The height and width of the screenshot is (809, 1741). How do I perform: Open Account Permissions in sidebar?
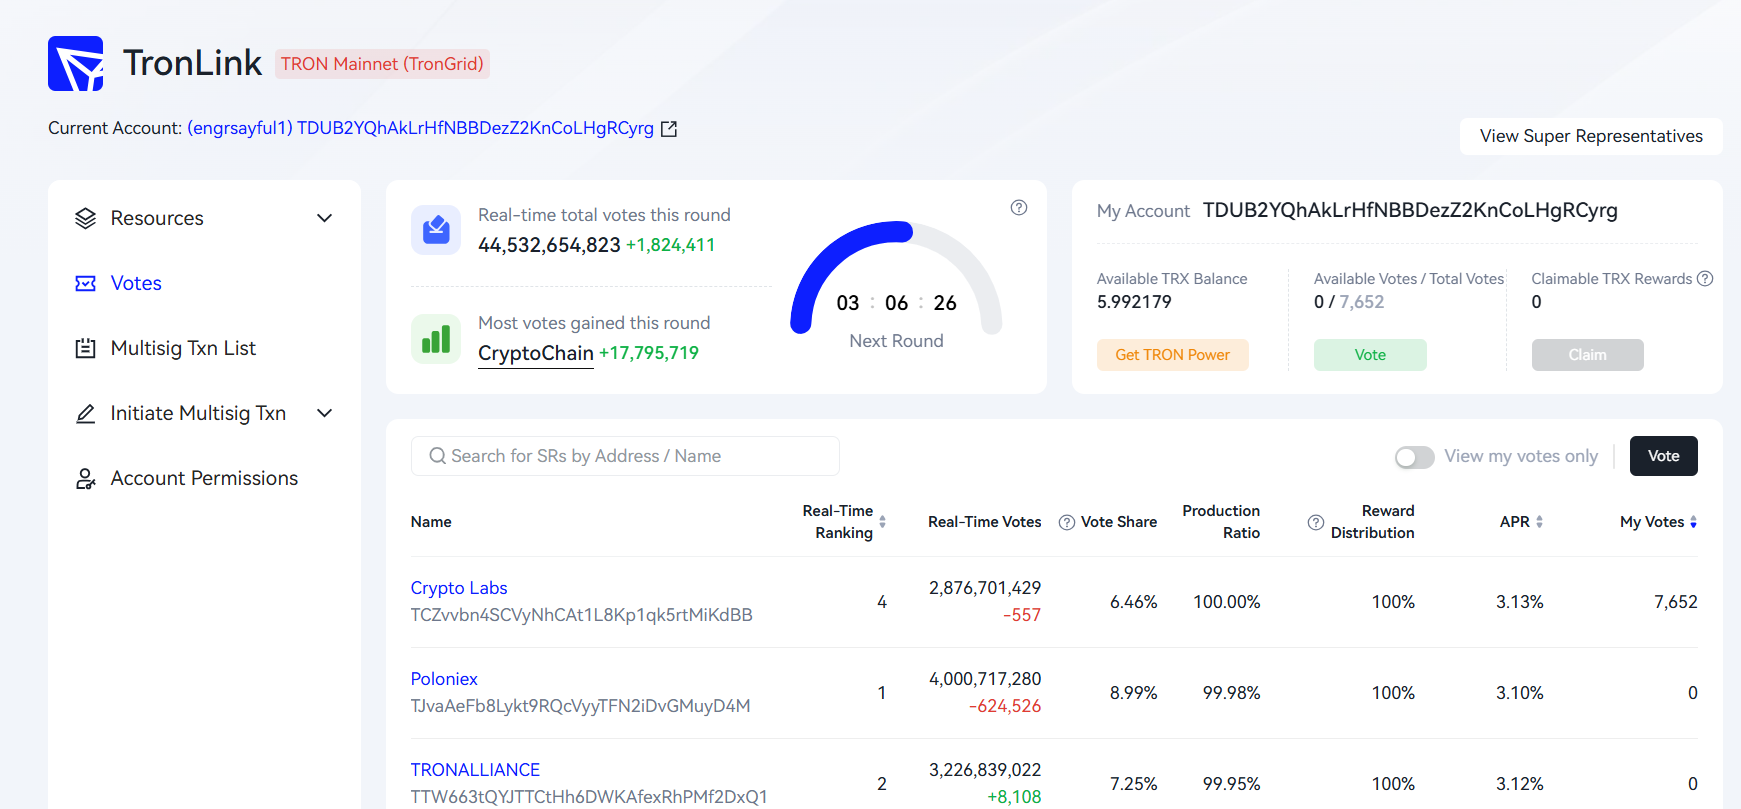[204, 478]
